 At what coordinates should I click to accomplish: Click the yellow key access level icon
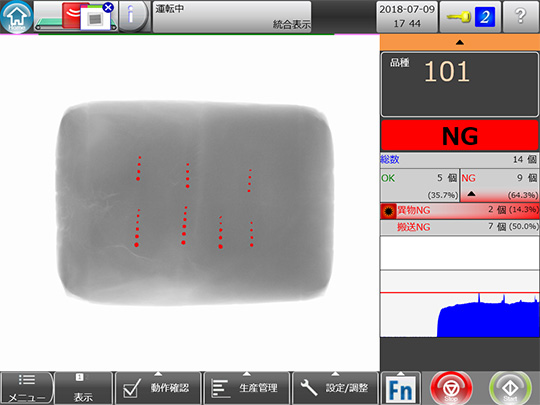(459, 17)
